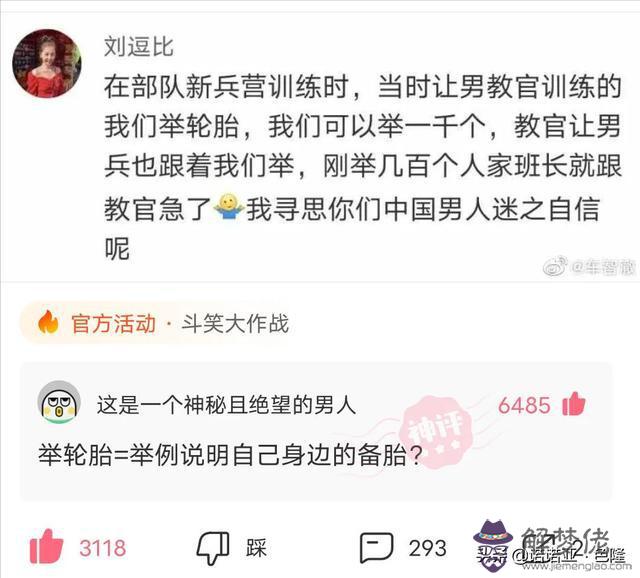Tap the 3118 like count

(x=102, y=548)
